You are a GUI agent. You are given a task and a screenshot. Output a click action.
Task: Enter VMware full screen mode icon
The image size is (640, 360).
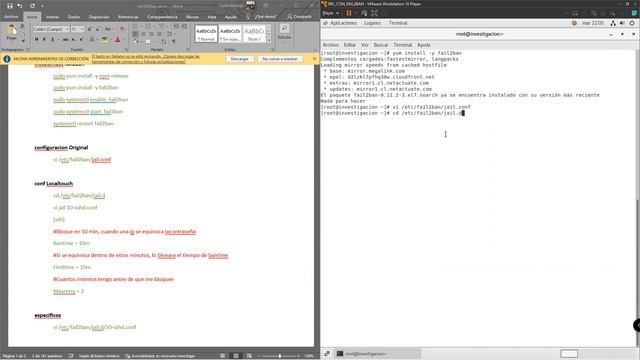(374, 13)
